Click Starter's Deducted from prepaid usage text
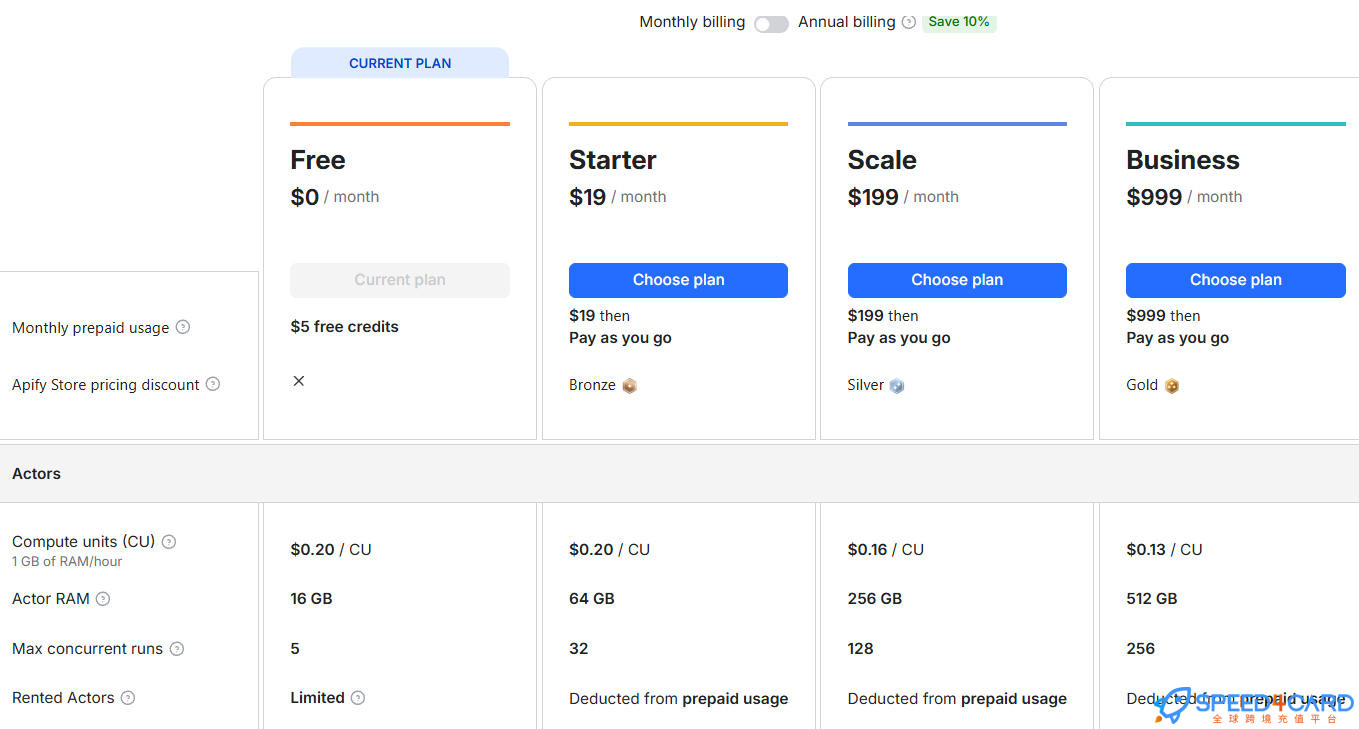This screenshot has height=729, width=1359. point(679,699)
